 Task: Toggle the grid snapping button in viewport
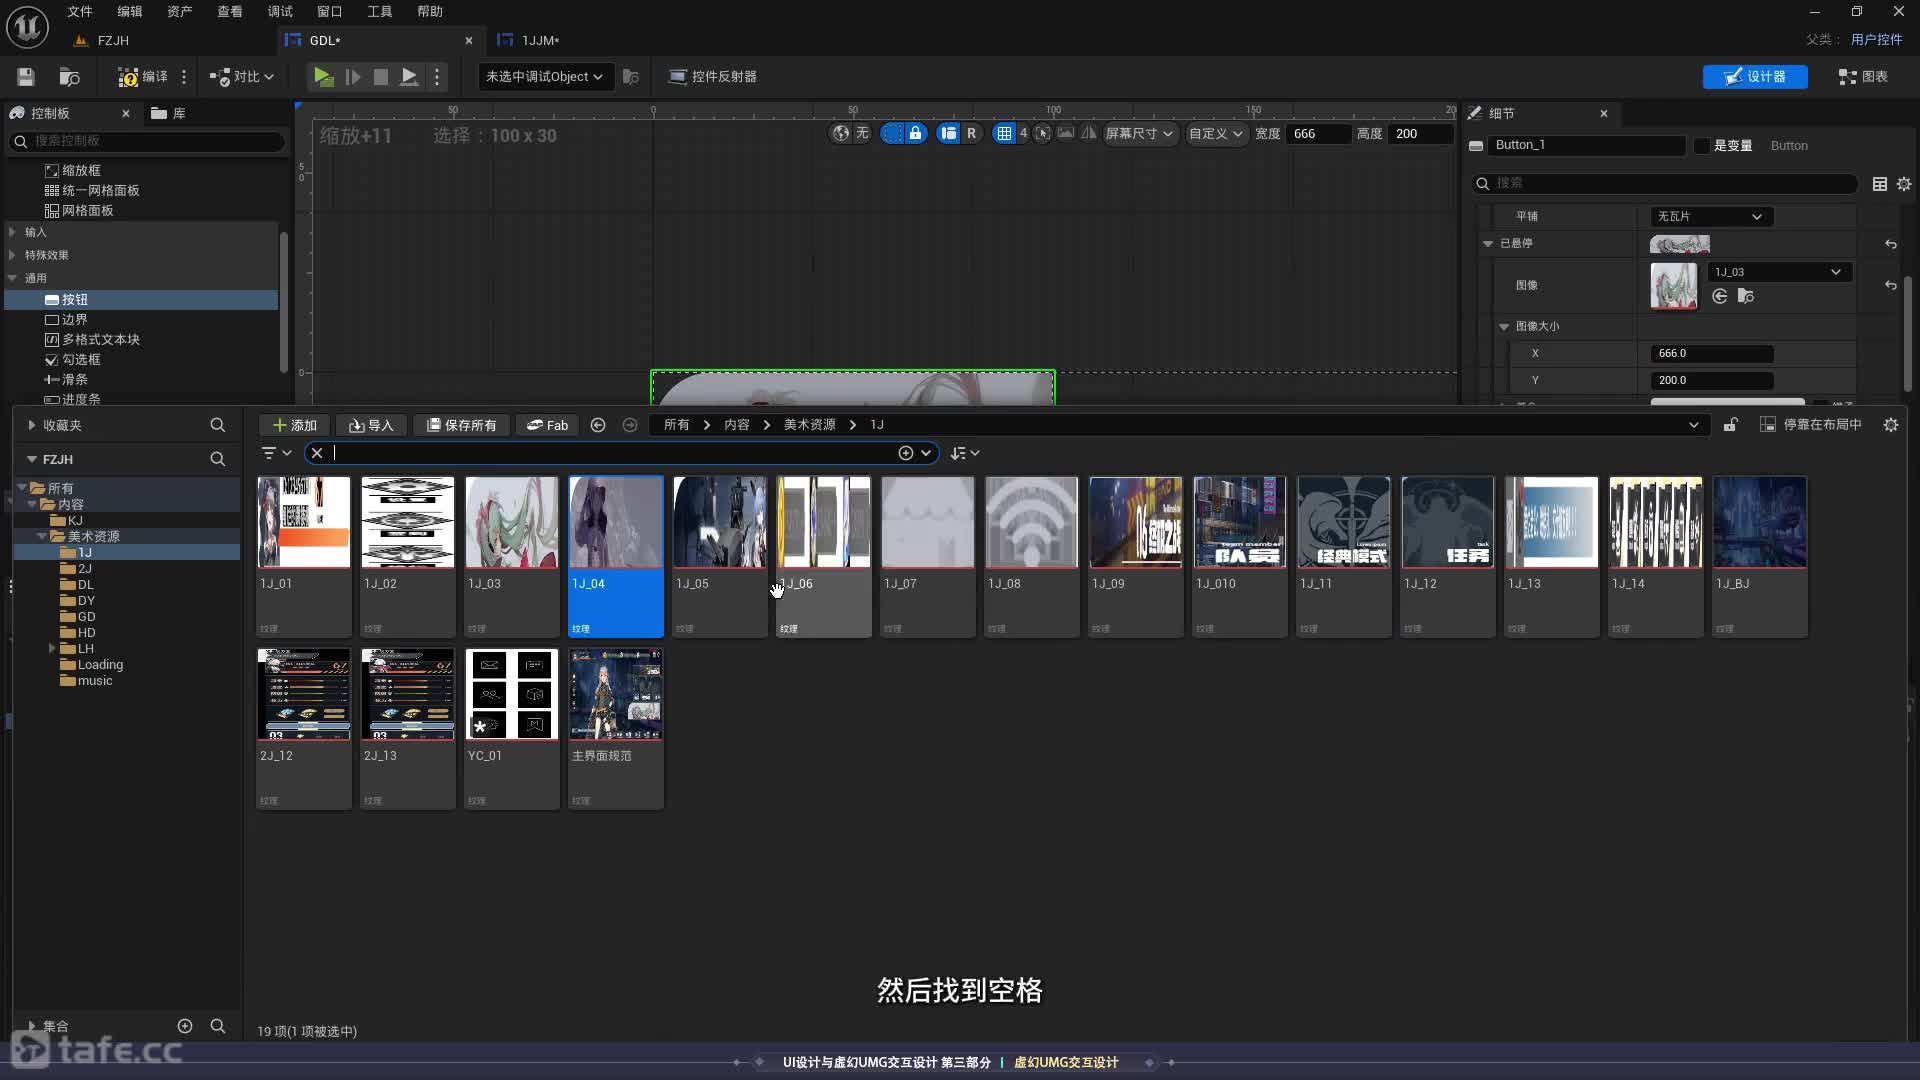tap(1004, 134)
